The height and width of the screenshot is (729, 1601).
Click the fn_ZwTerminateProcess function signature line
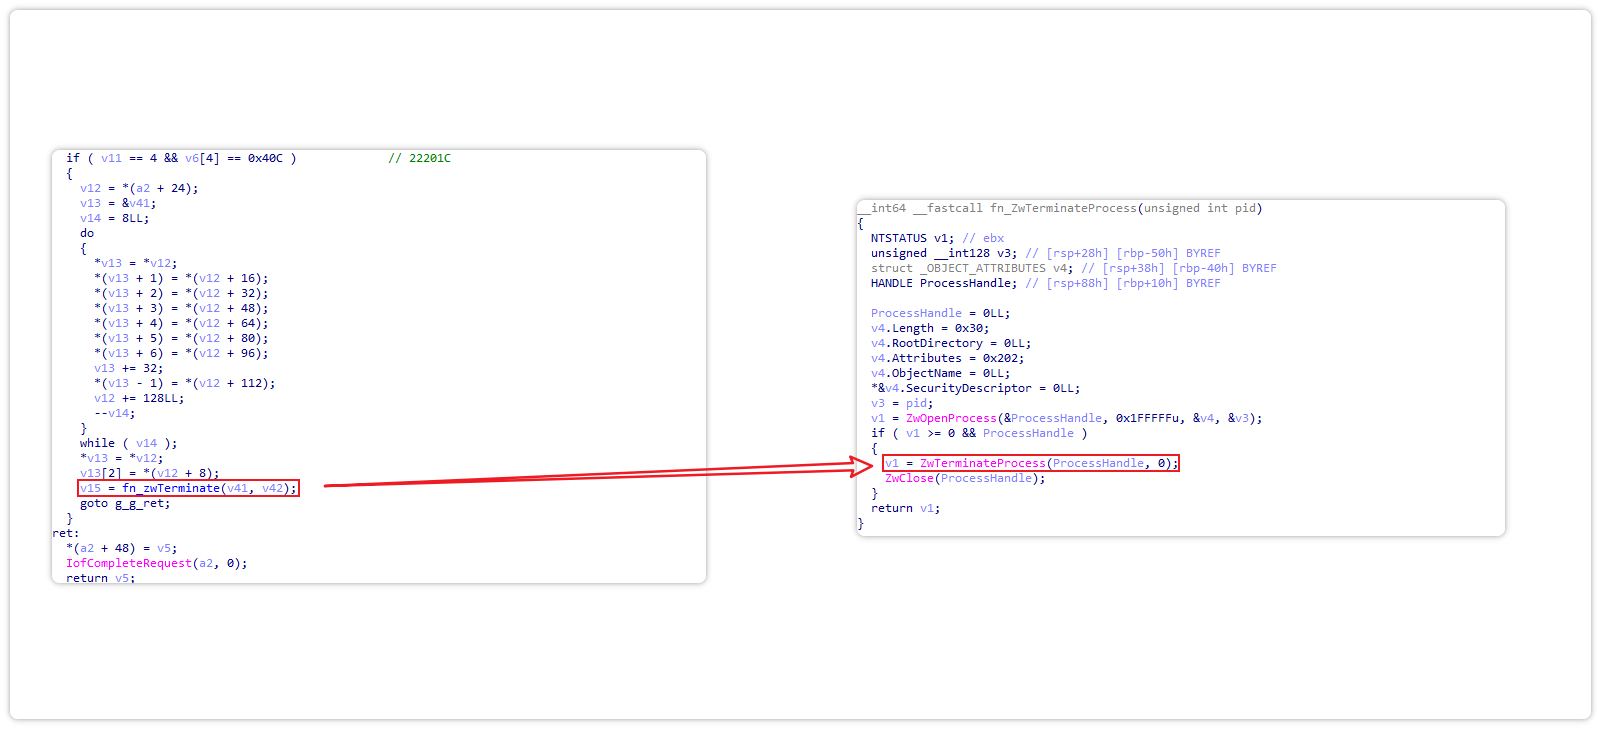pyautogui.click(x=1066, y=208)
